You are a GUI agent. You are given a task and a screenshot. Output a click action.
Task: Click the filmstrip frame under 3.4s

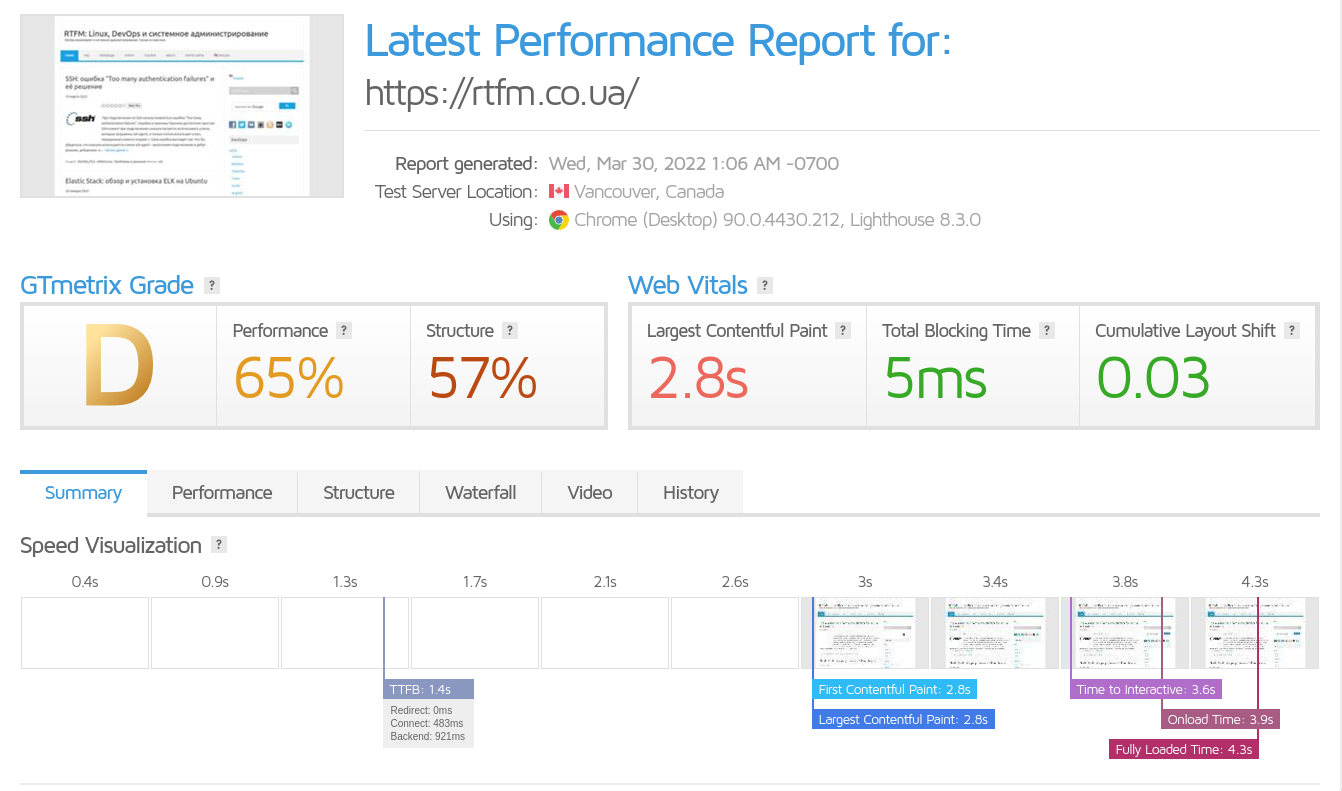pyautogui.click(x=995, y=633)
